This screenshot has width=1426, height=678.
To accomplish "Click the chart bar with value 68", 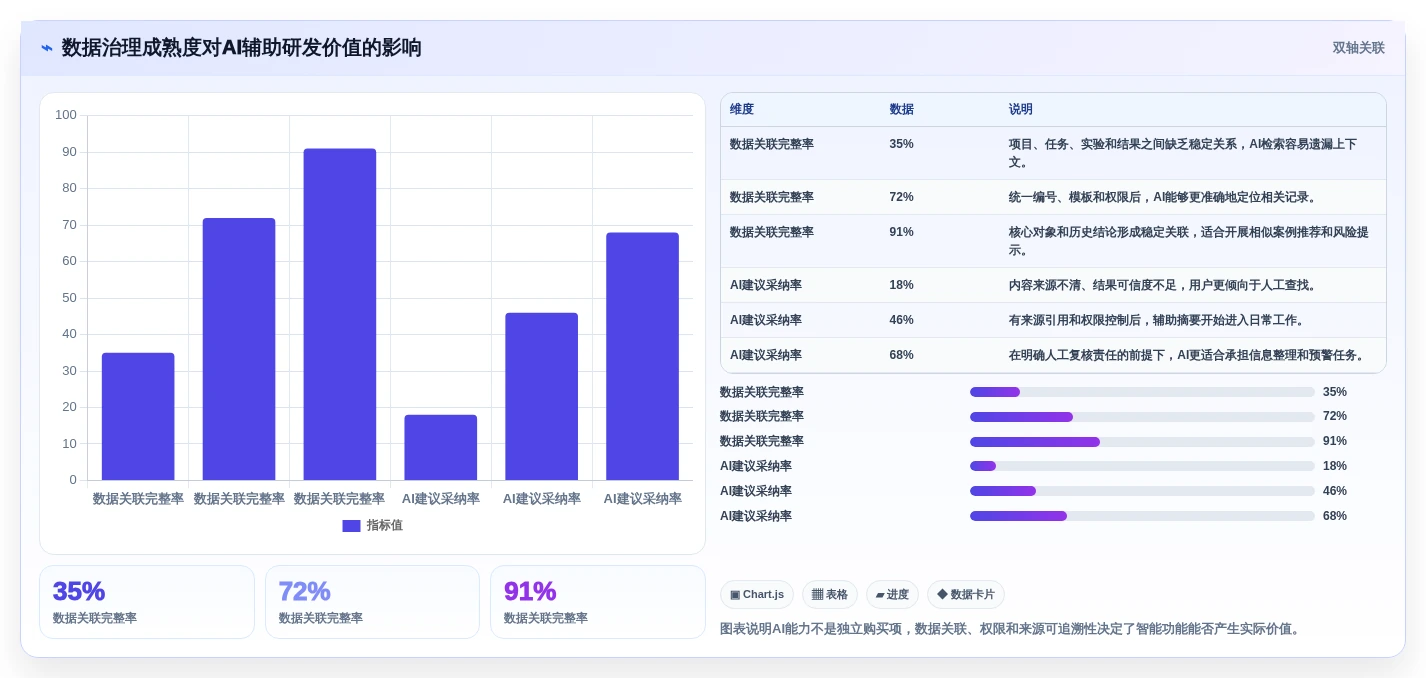I will click(642, 356).
